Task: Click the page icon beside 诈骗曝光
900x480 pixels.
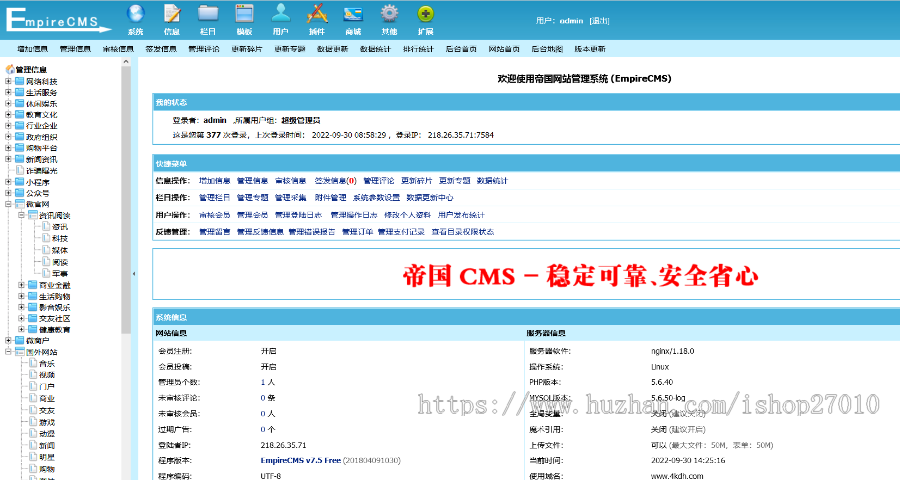Action: click(x=20, y=171)
